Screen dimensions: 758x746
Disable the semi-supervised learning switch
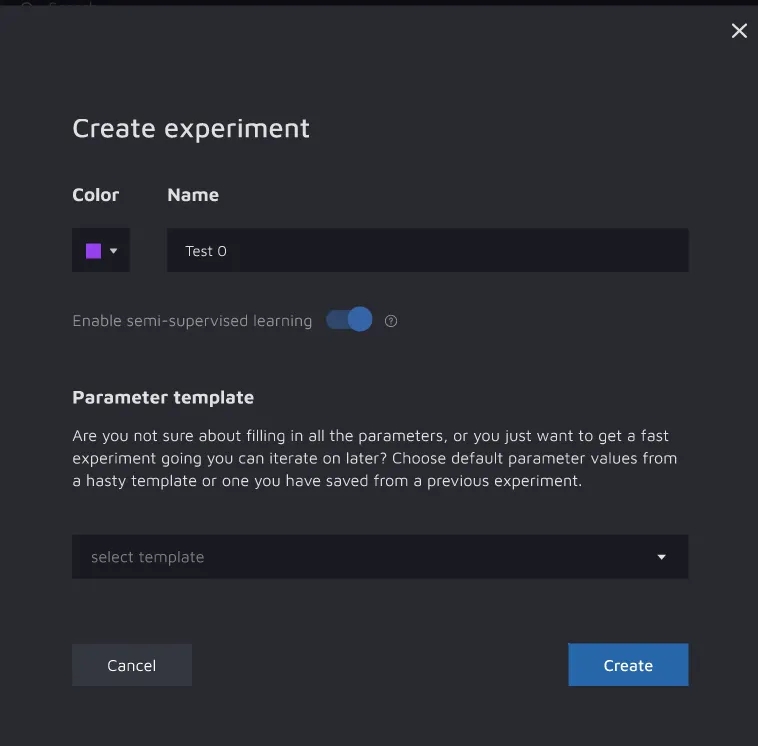click(x=349, y=320)
